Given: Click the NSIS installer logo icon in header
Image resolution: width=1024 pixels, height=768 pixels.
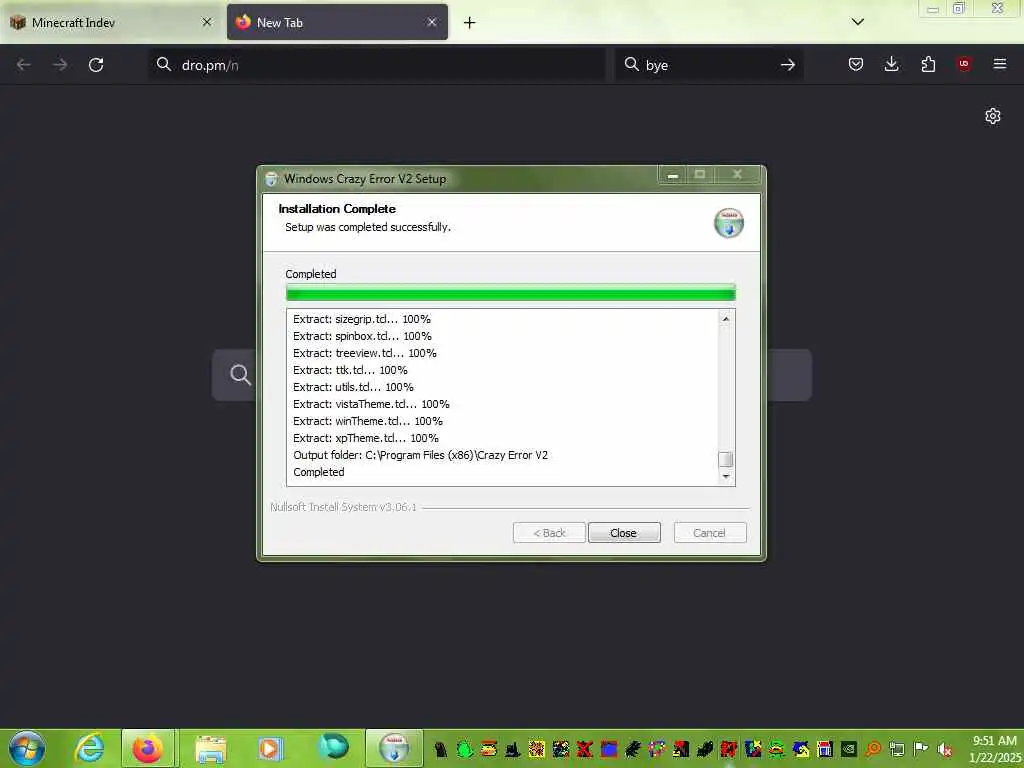Looking at the screenshot, I should pos(729,223).
